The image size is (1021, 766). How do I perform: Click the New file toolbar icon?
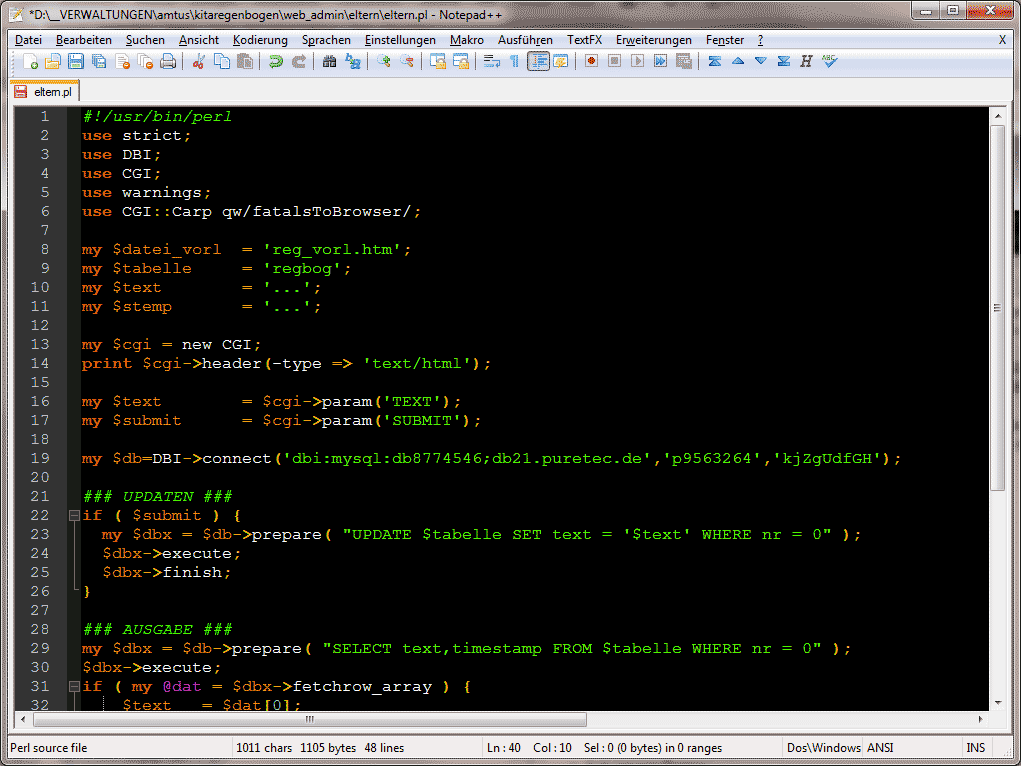30,62
